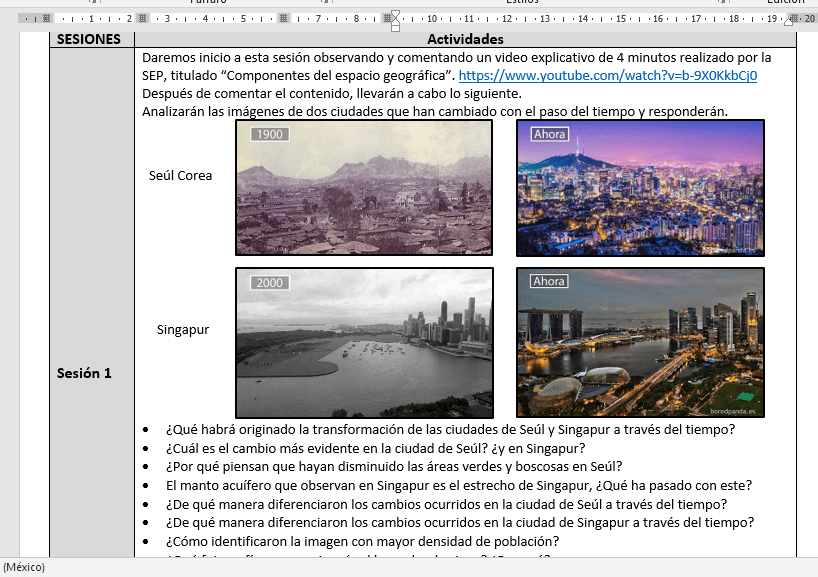The height and width of the screenshot is (577, 818).
Task: Click the line "Analizarán las imágenes de dos ciudades"
Action: pyautogui.click(x=435, y=112)
